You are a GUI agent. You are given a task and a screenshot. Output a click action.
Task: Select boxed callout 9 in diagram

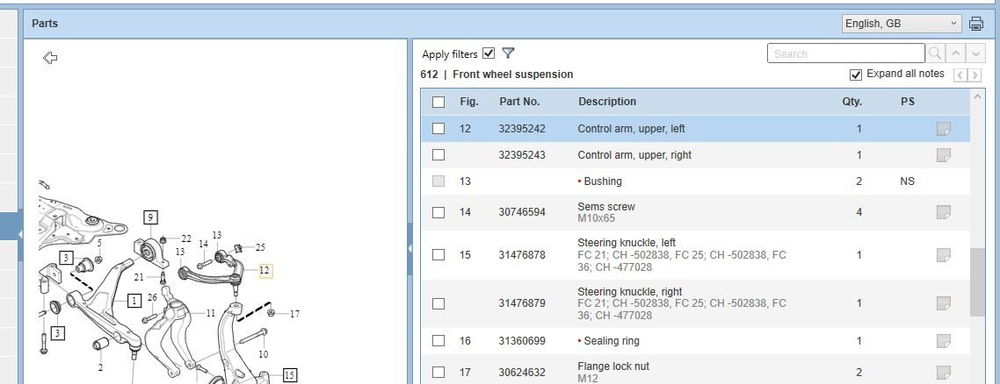click(x=151, y=218)
